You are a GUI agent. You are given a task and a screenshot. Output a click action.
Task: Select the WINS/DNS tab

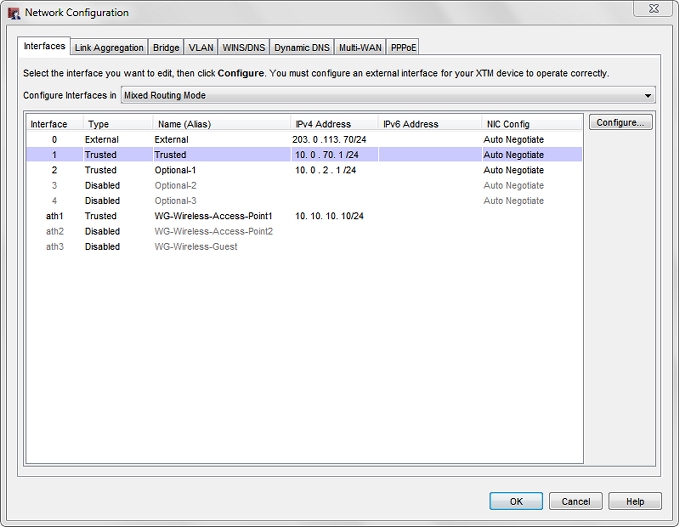(243, 48)
